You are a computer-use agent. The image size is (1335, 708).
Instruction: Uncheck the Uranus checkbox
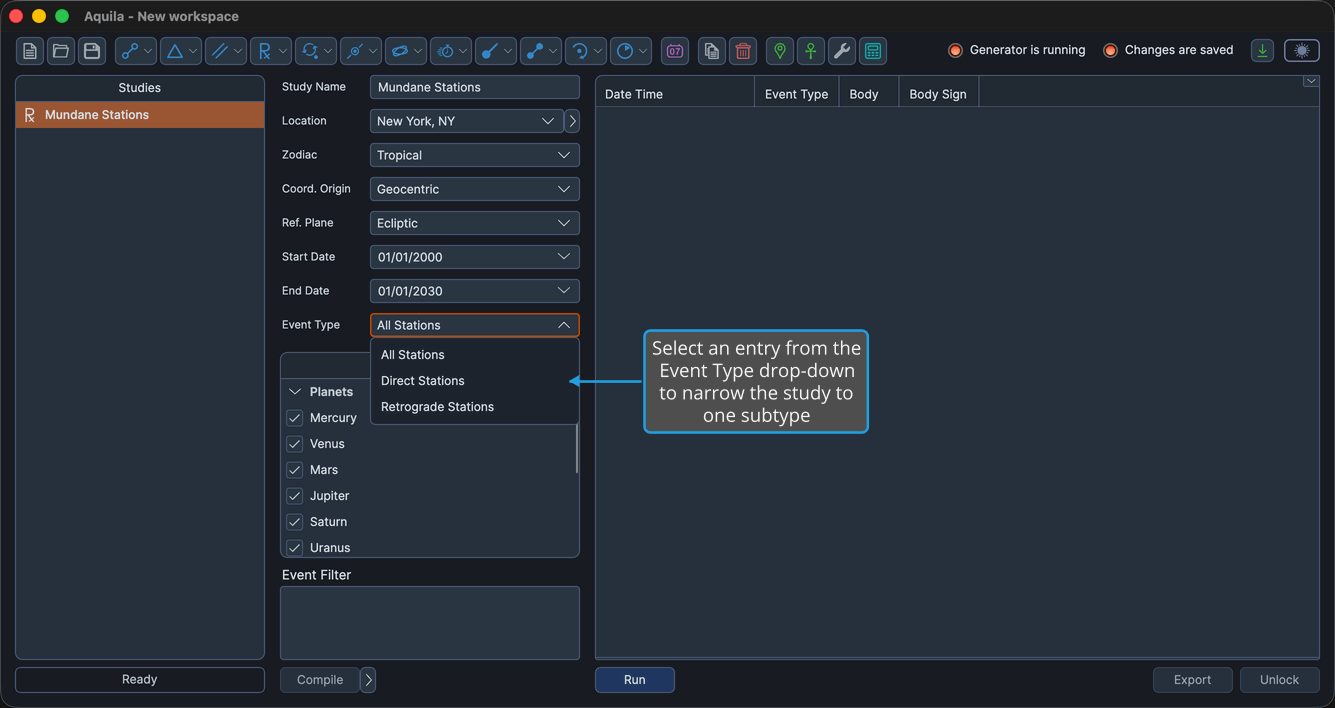(295, 548)
